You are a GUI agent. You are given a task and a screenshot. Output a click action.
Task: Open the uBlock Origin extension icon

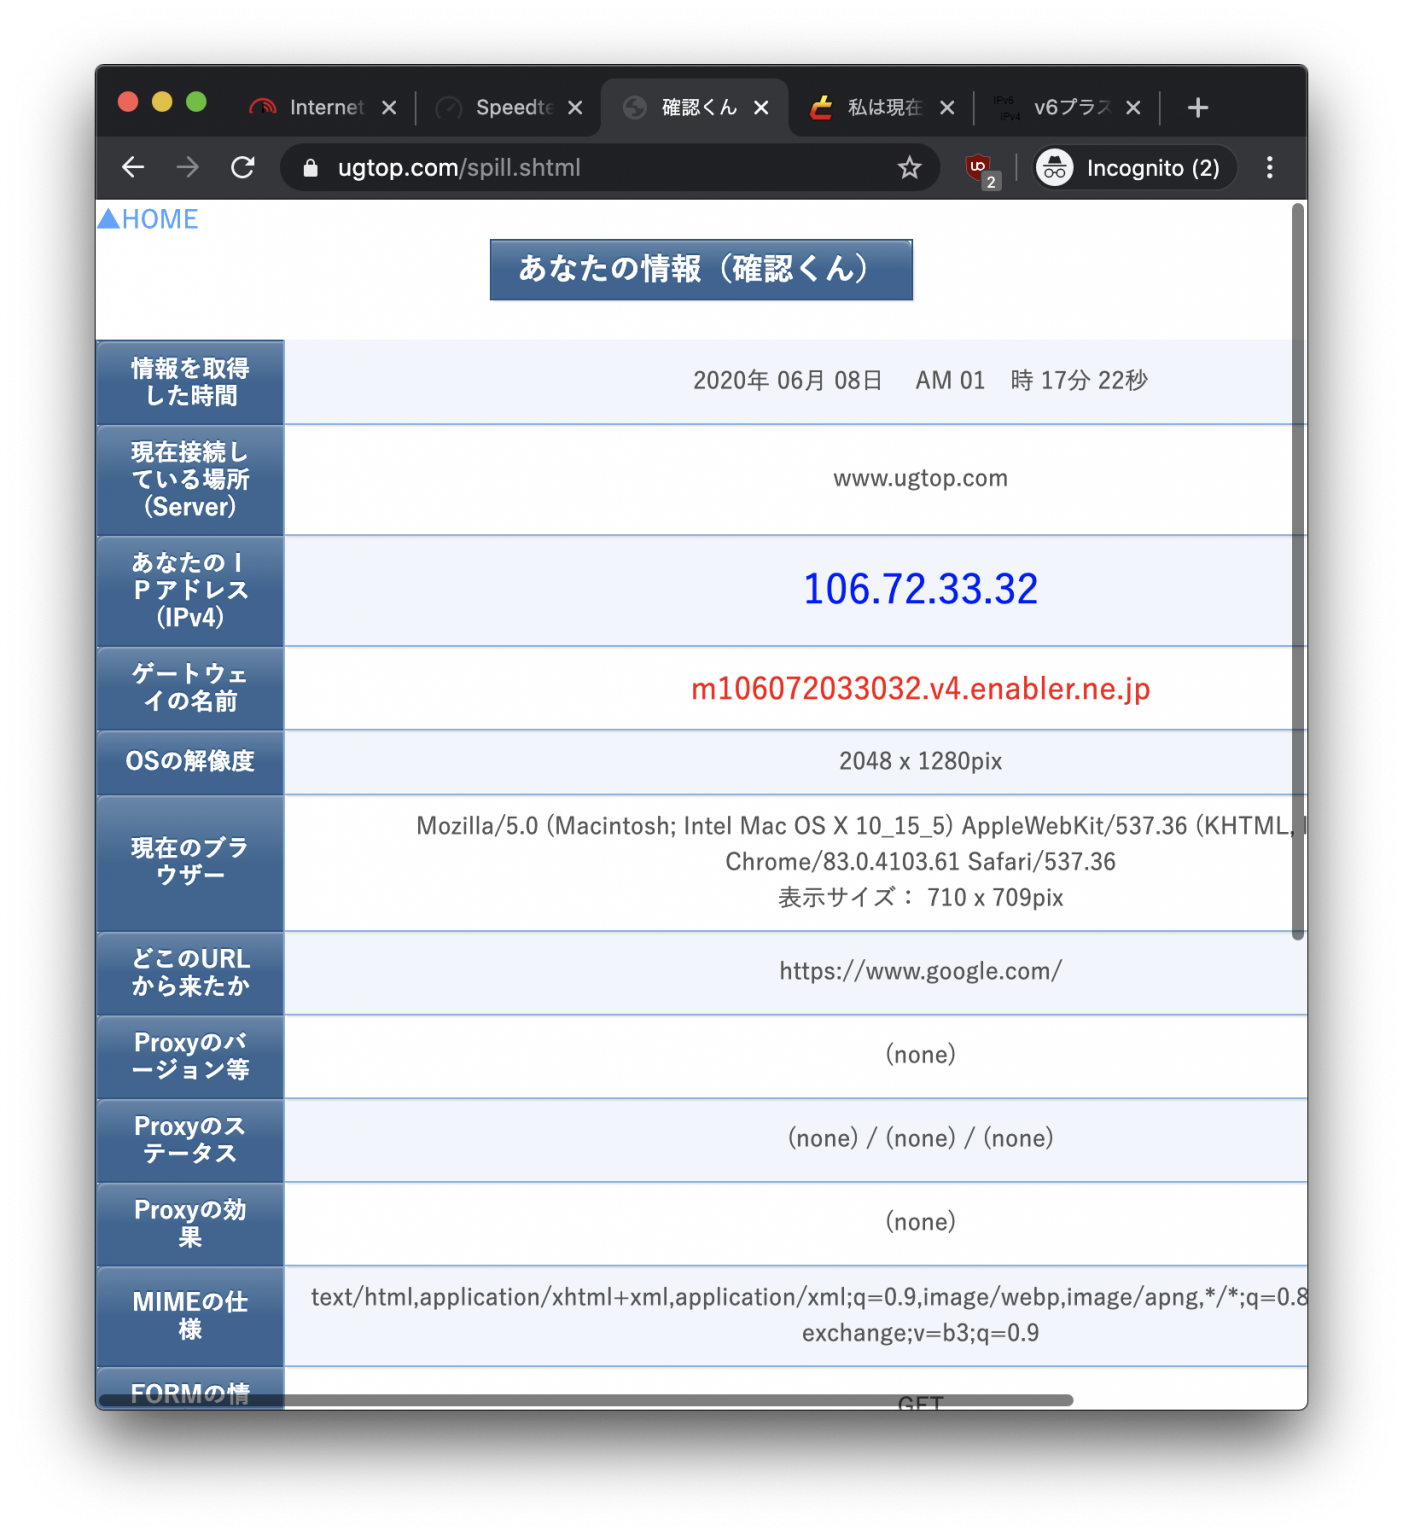(979, 167)
